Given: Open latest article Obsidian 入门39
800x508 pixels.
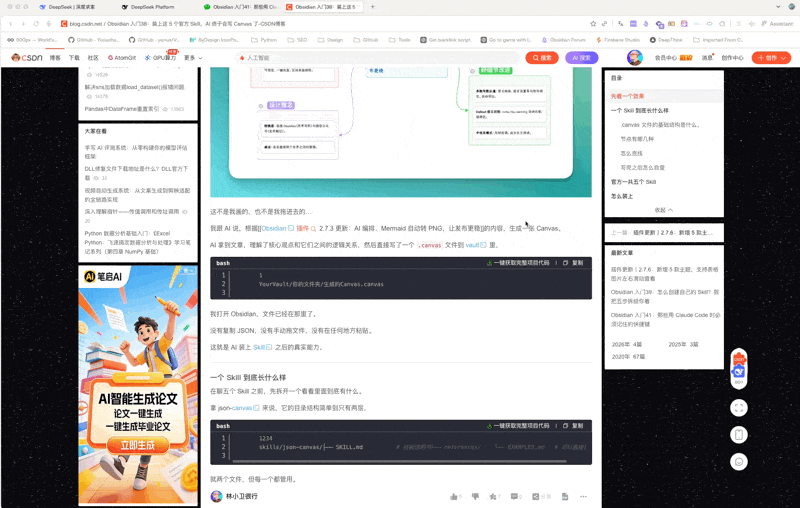Looking at the screenshot, I should (x=664, y=297).
